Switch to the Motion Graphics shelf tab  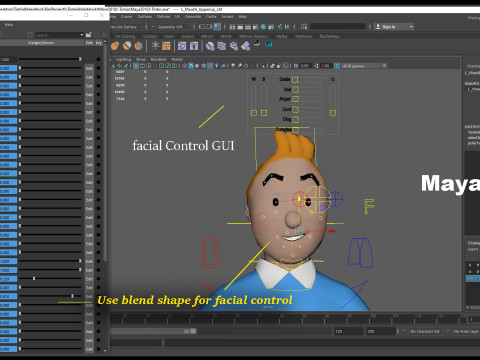[x=254, y=36]
